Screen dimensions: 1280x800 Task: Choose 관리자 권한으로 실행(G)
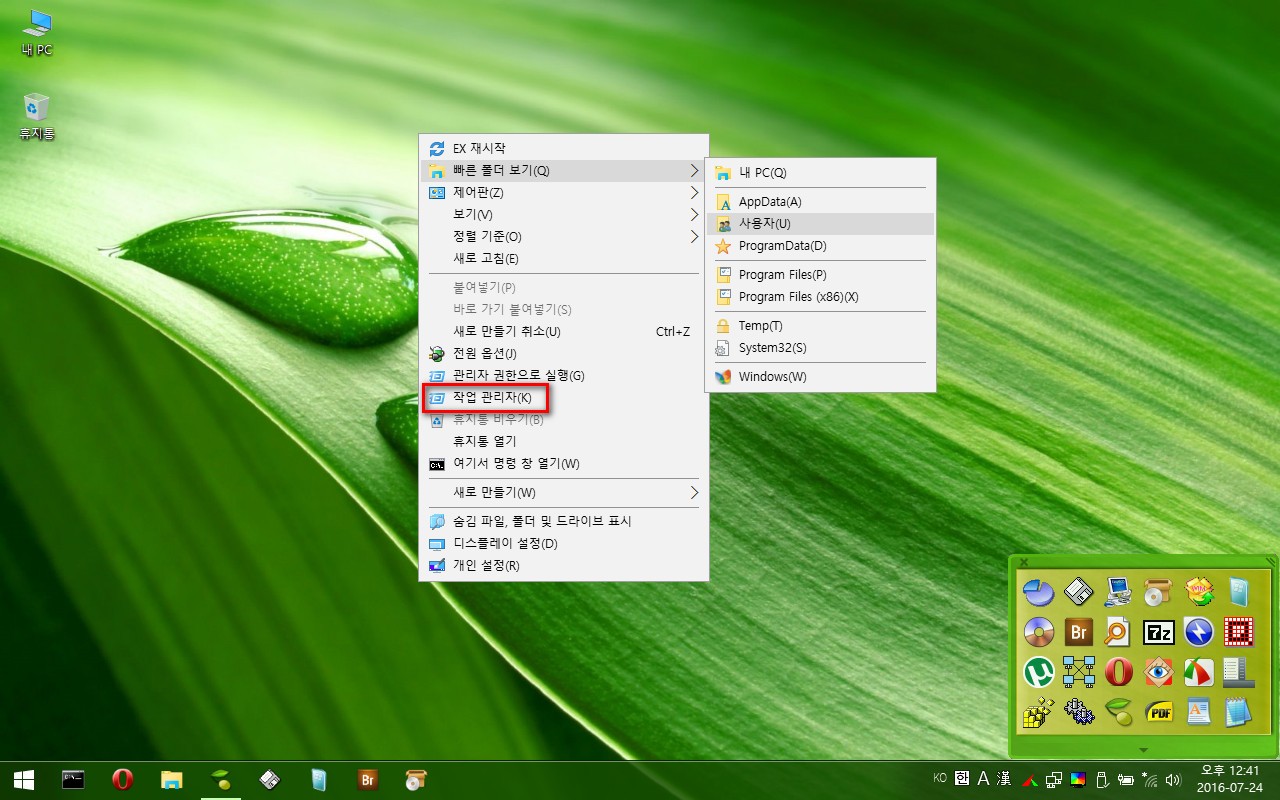(563, 375)
